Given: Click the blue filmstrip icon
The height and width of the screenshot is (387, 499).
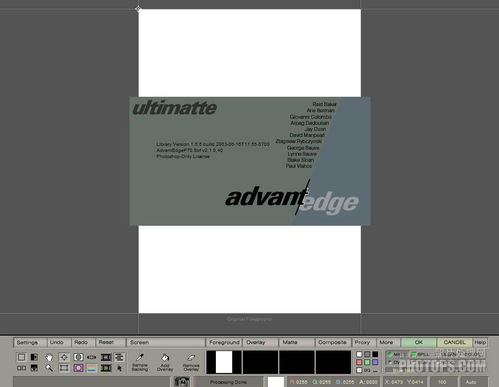Looking at the screenshot, I should pos(106,357).
